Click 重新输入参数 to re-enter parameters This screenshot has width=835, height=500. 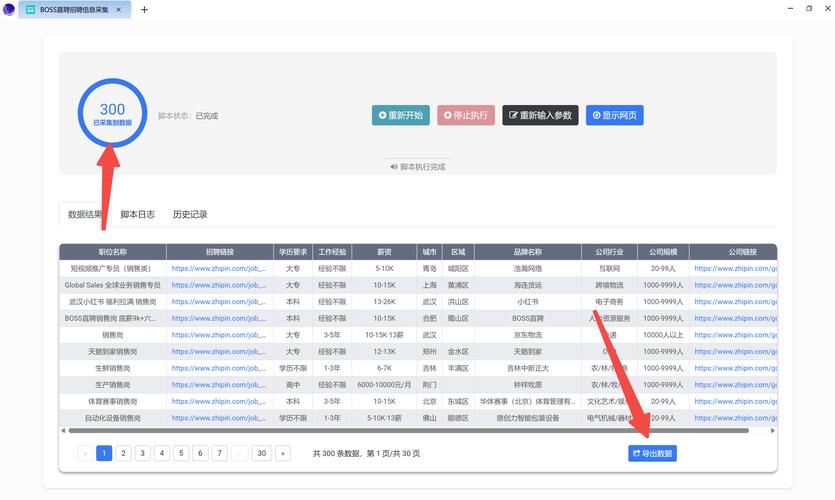coord(540,115)
